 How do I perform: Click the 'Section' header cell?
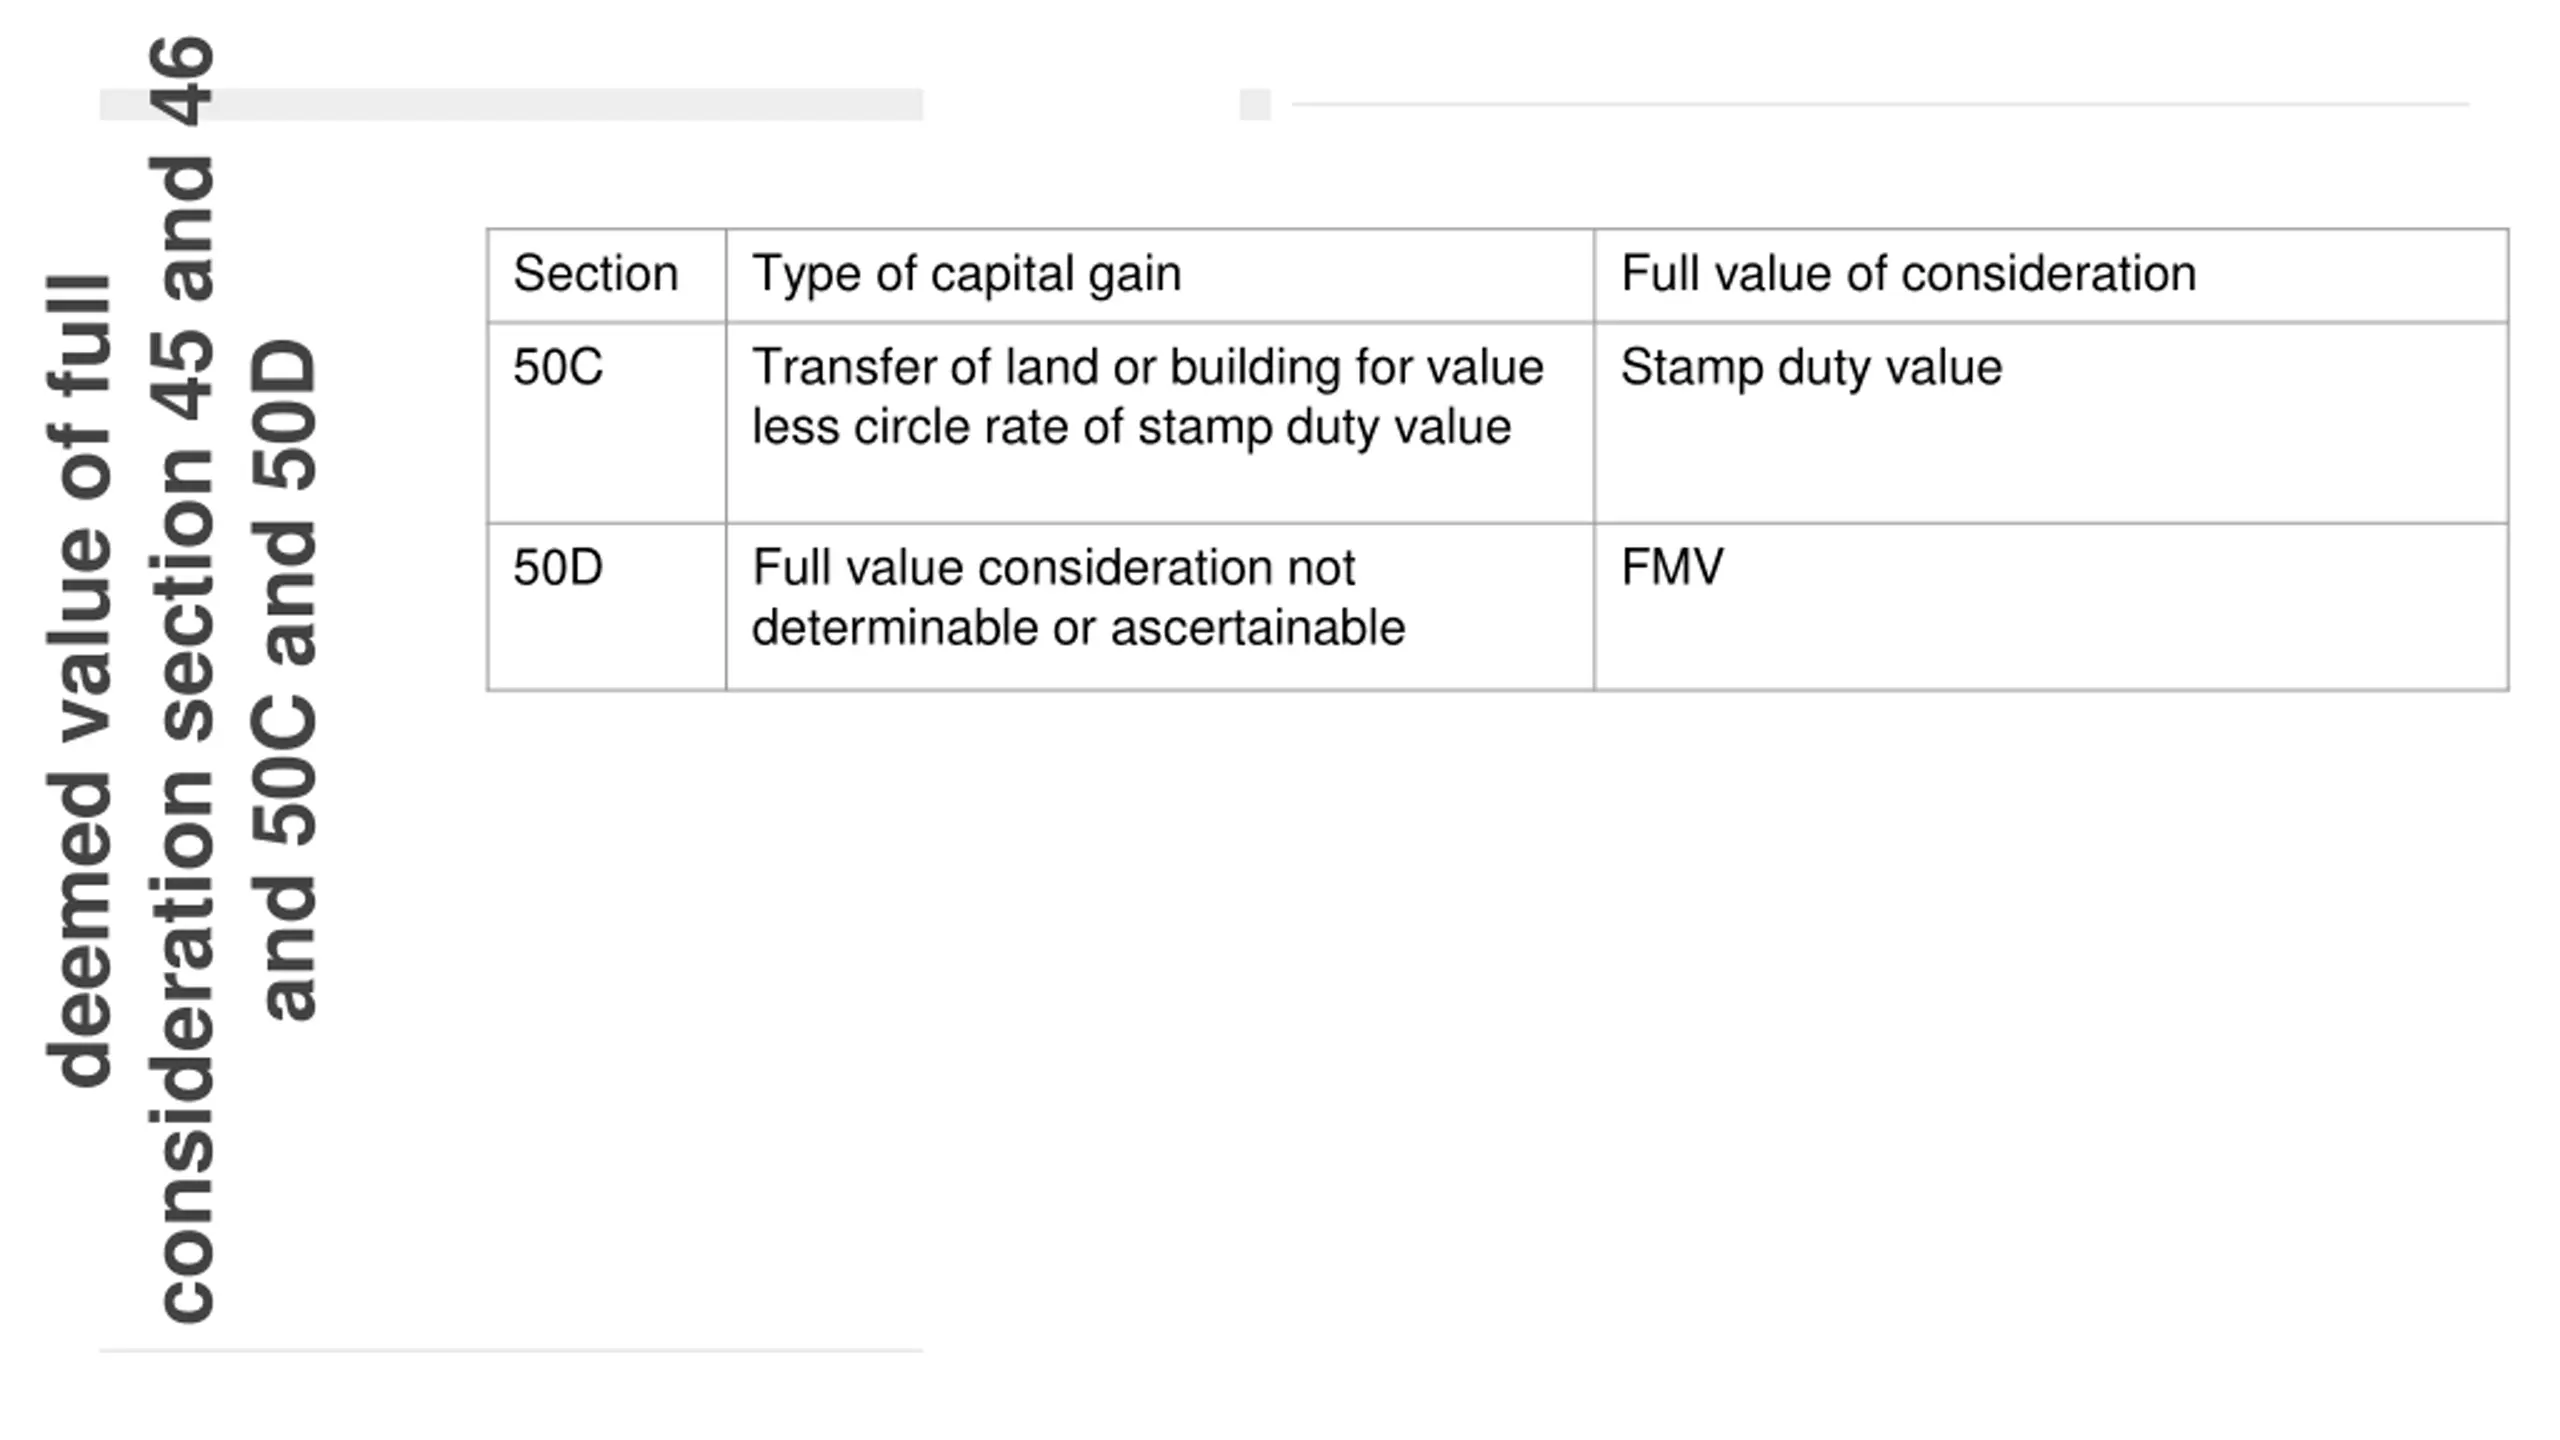click(606, 275)
